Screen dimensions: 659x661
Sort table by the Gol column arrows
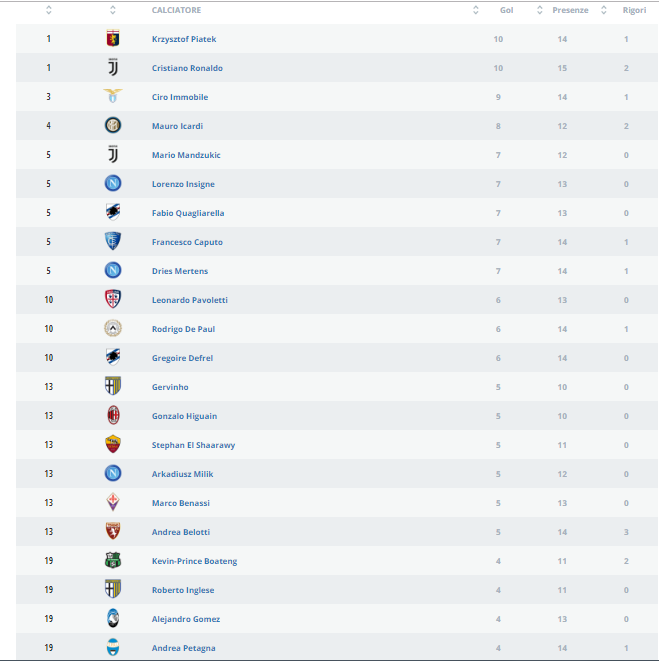click(x=476, y=10)
